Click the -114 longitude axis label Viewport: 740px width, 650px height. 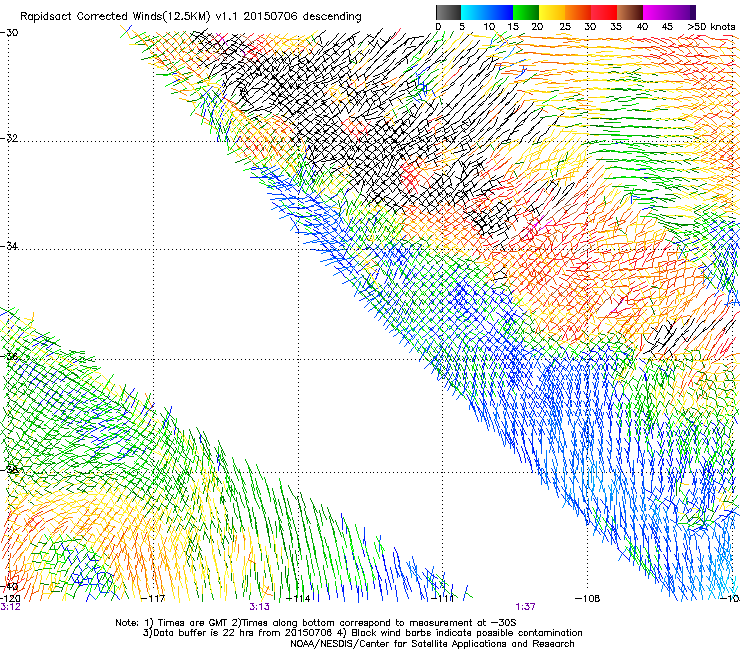[298, 599]
